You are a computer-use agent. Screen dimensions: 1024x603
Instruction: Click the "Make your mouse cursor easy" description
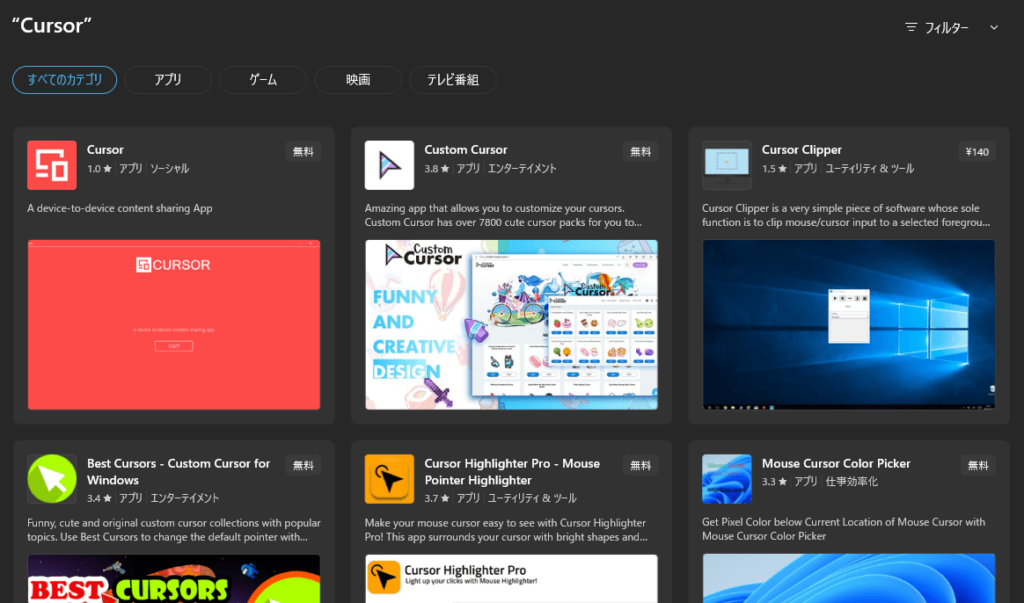click(506, 530)
